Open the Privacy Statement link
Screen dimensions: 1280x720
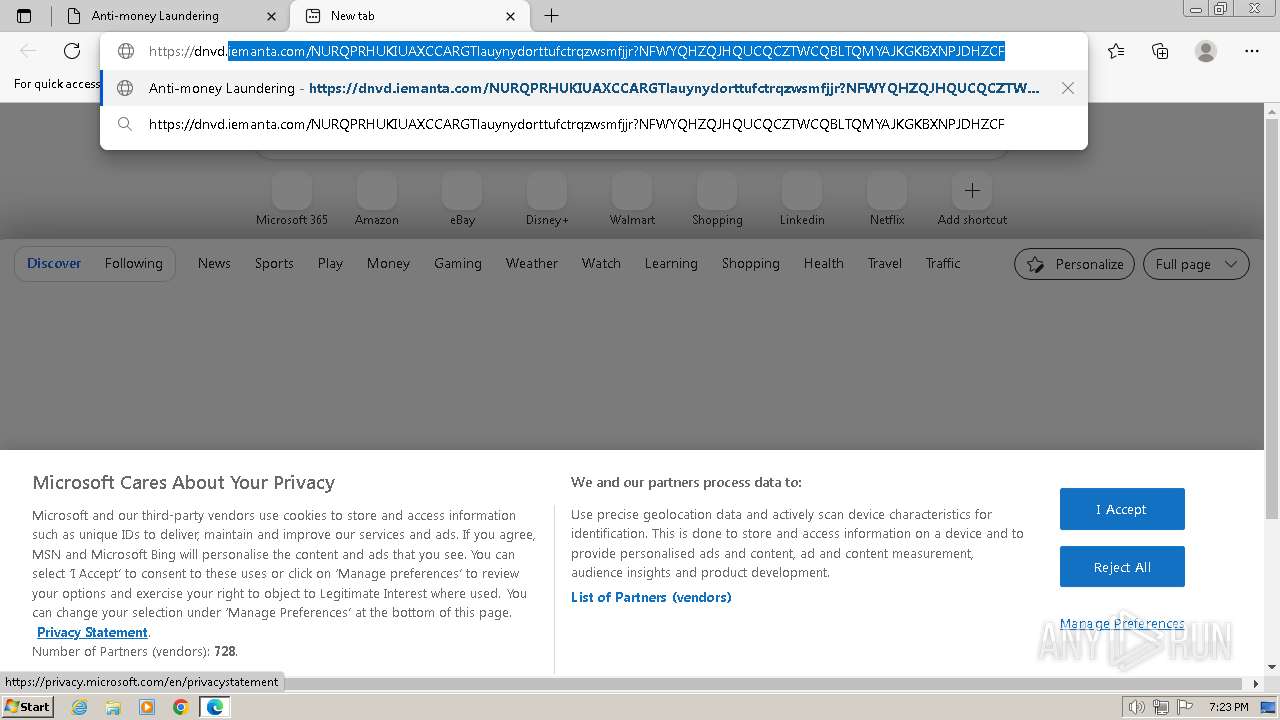point(92,632)
